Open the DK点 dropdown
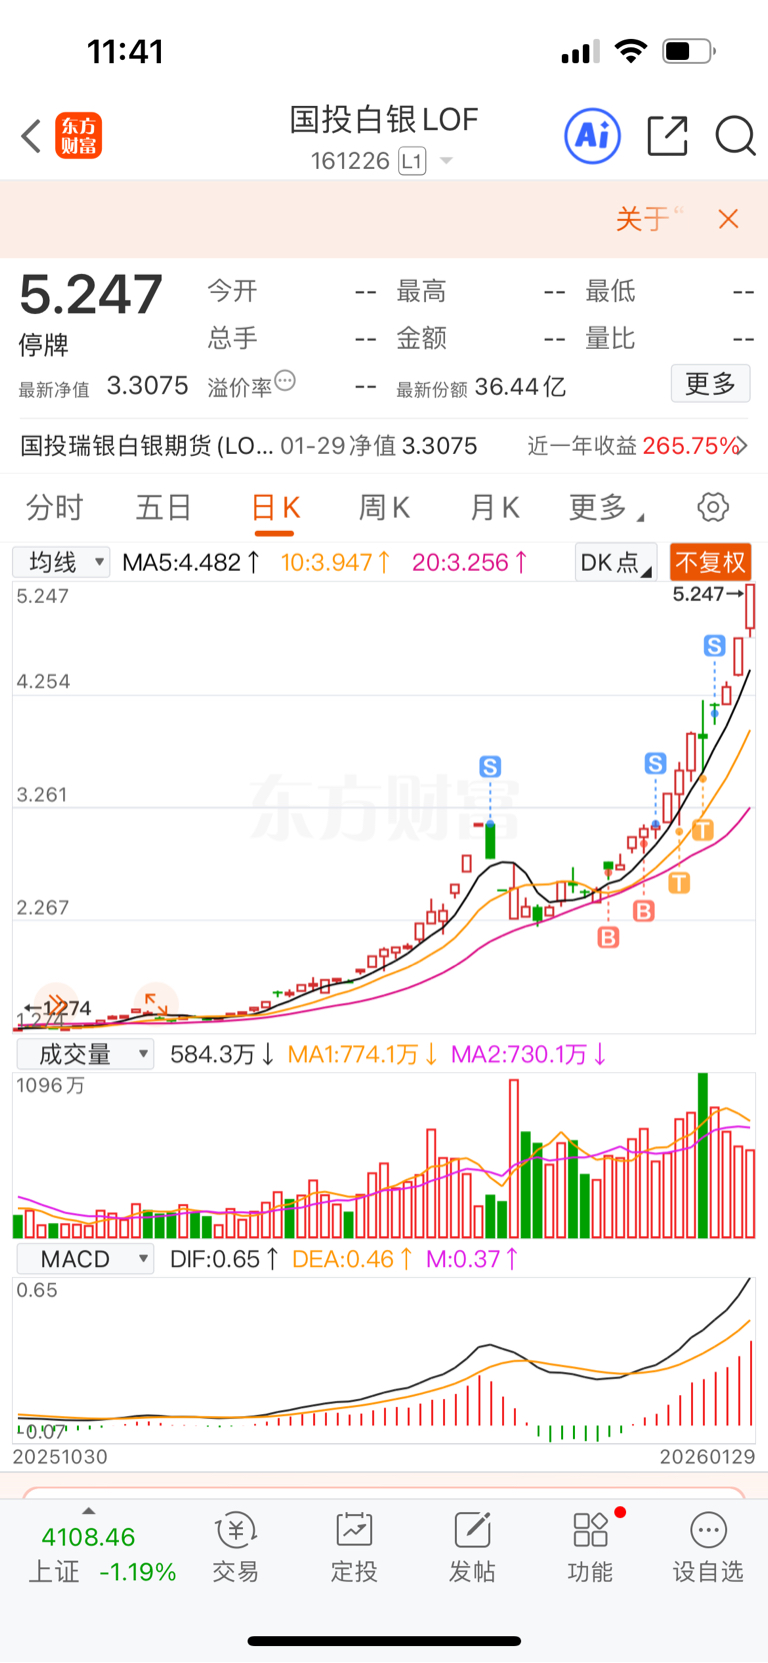 point(616,563)
